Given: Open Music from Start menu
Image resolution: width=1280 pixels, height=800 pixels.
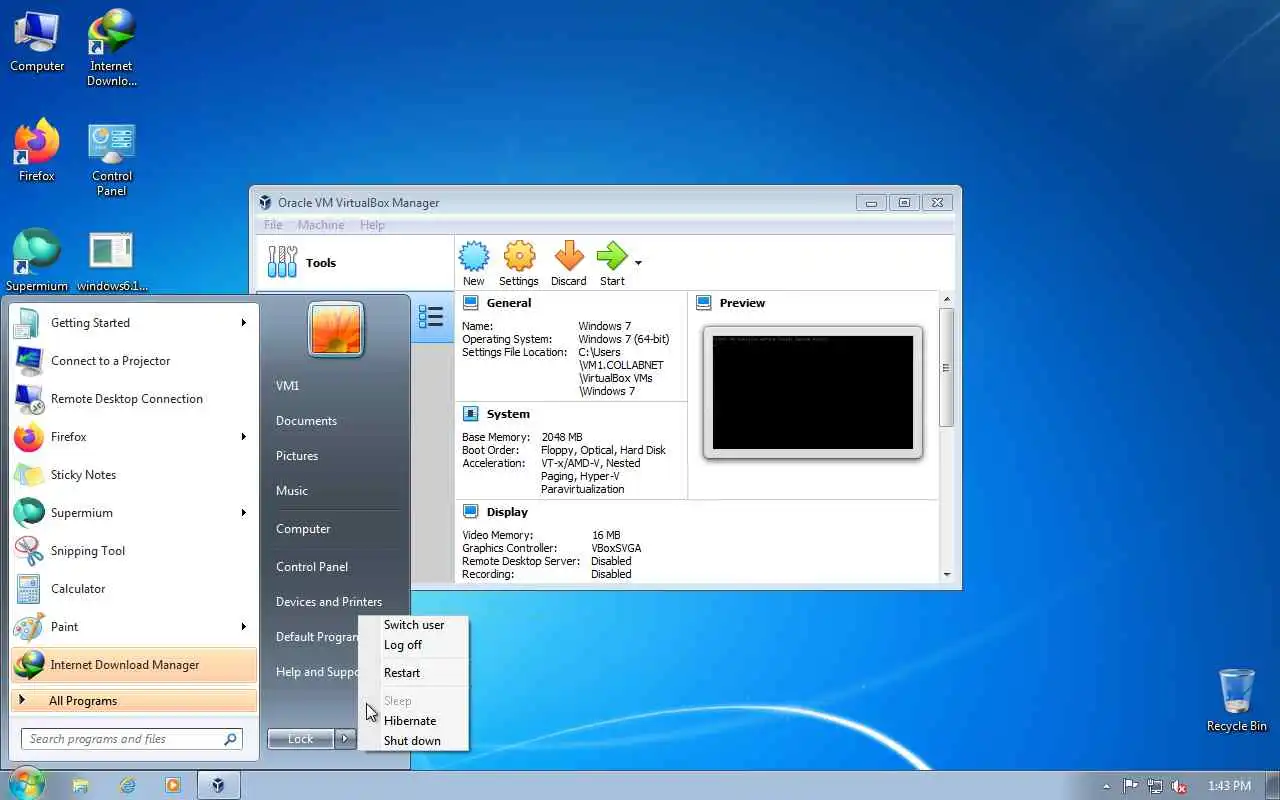Looking at the screenshot, I should click(292, 491).
